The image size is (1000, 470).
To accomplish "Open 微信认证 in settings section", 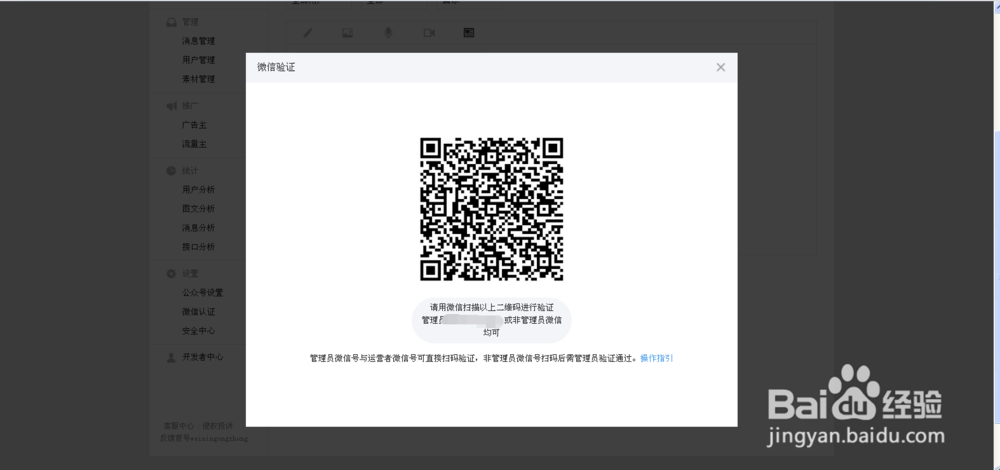I will click(x=198, y=312).
